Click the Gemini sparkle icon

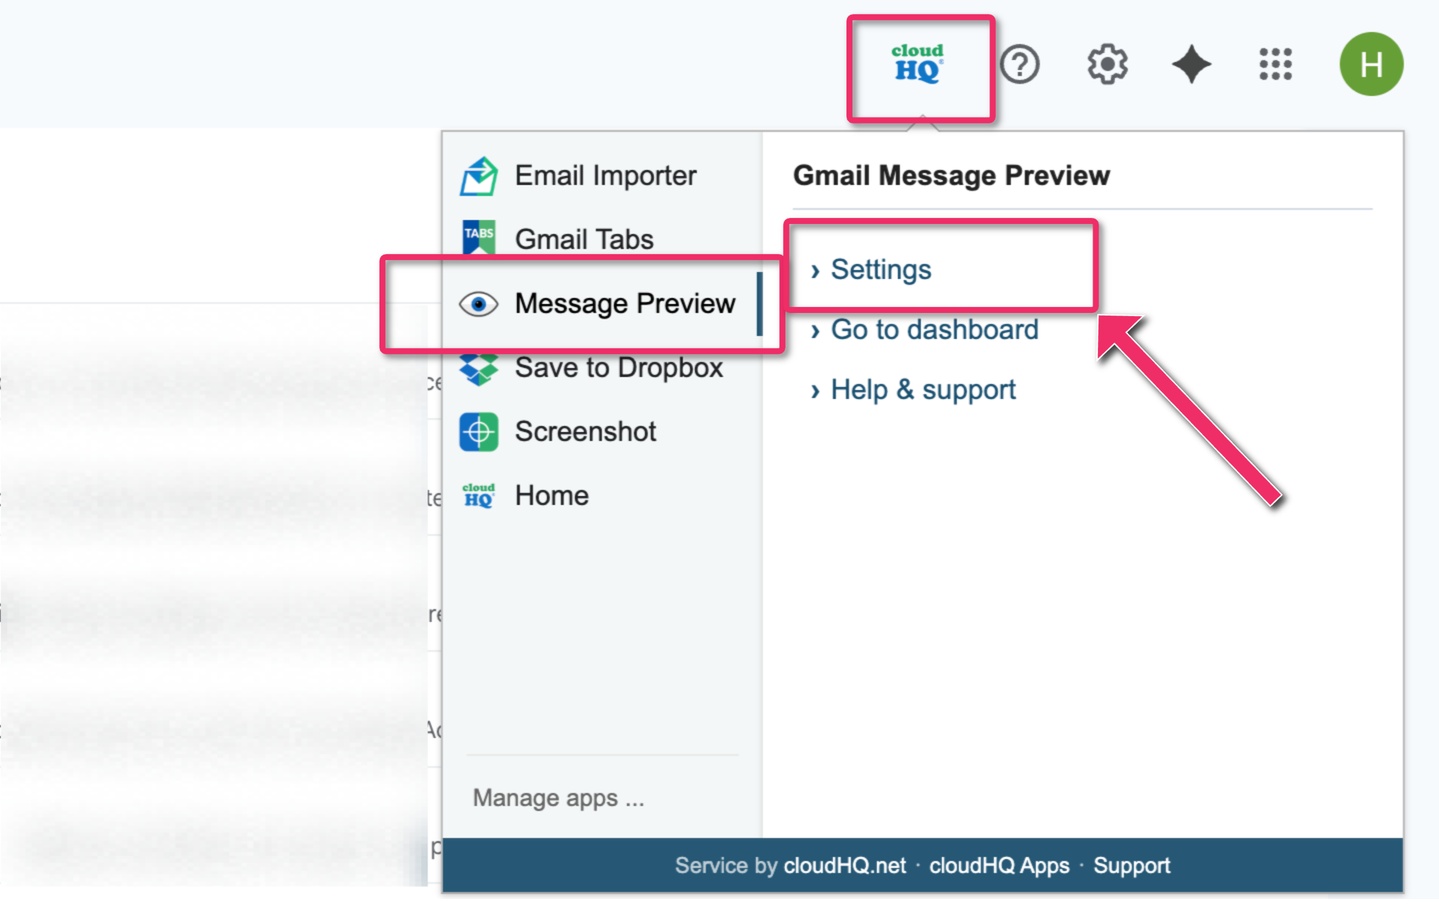(1191, 64)
